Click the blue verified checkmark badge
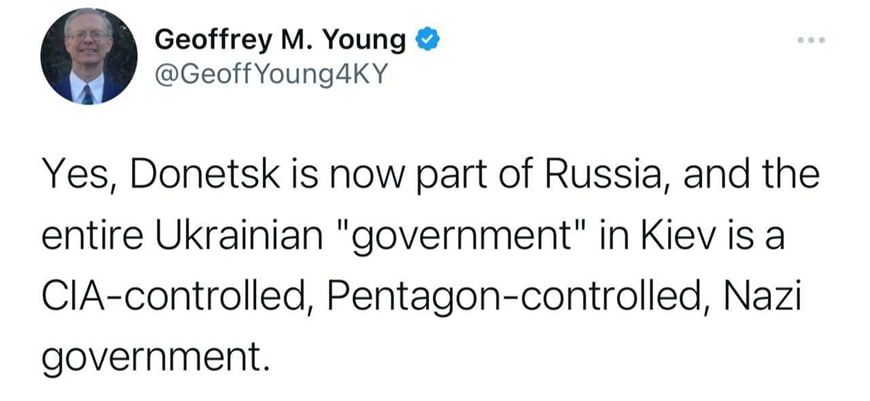This screenshot has width=870, height=401. coord(427,40)
